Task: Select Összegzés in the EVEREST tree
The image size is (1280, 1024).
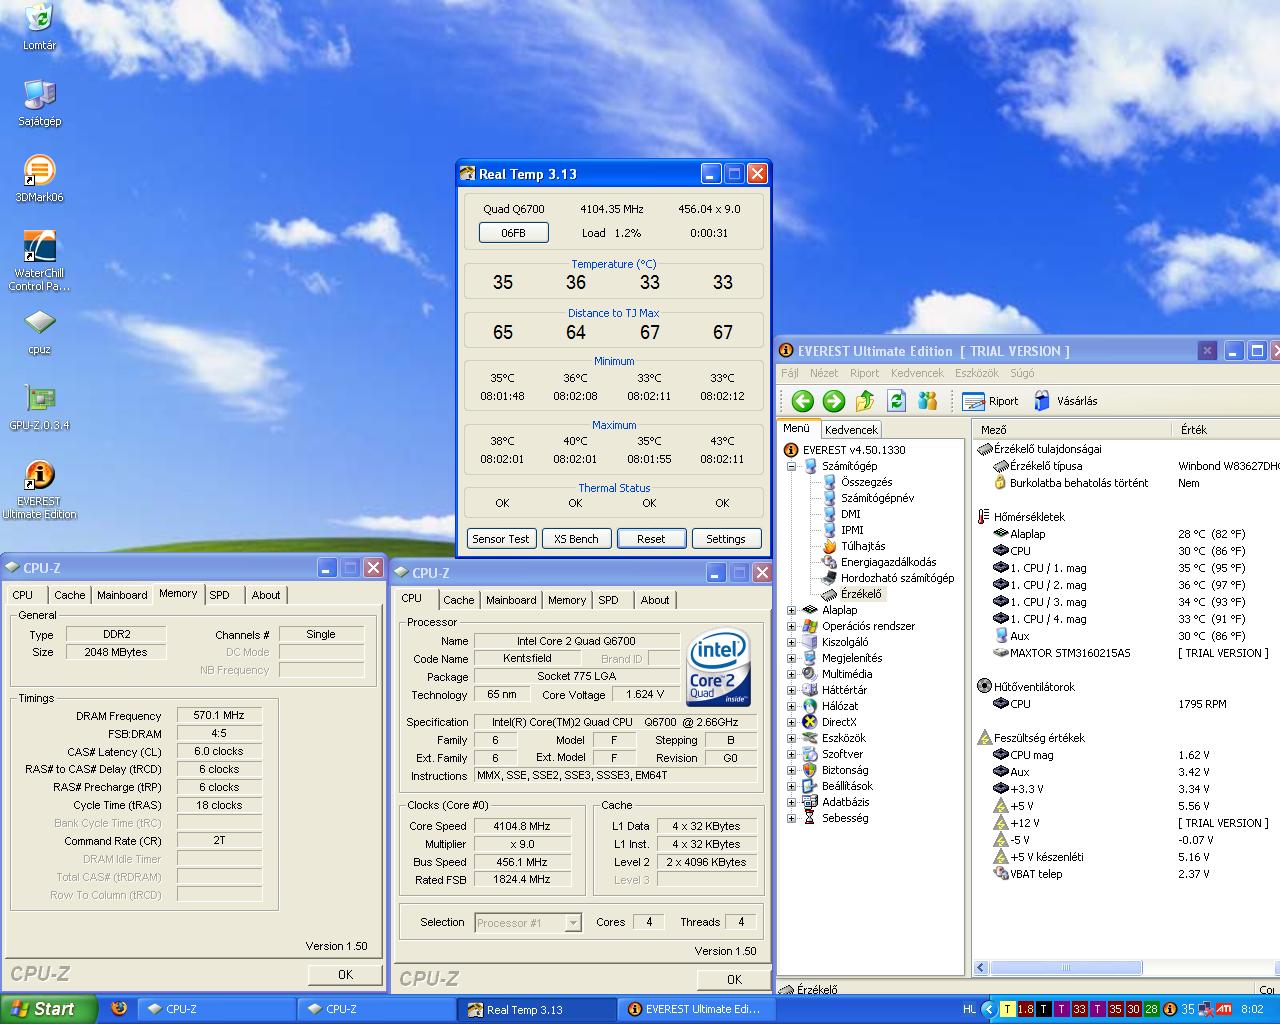Action: coord(858,482)
